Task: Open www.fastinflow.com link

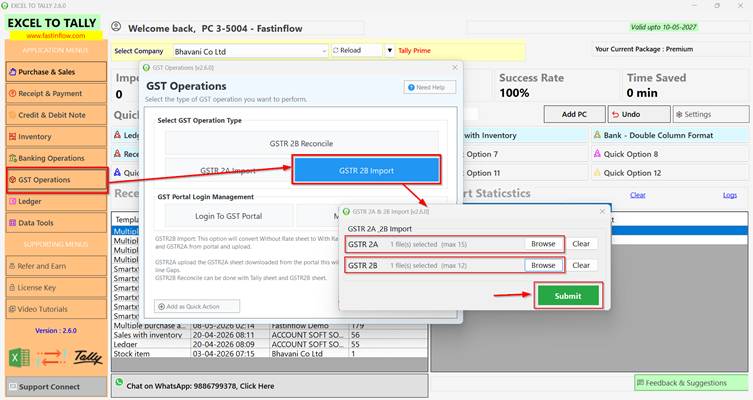Action: [x=56, y=36]
